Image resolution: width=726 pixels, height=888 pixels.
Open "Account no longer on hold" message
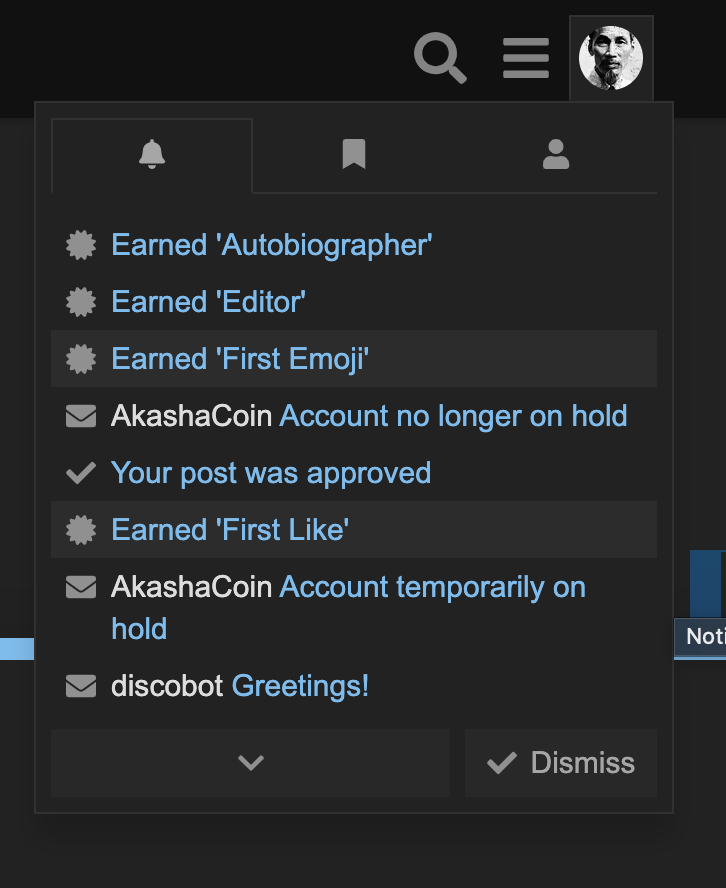[453, 416]
